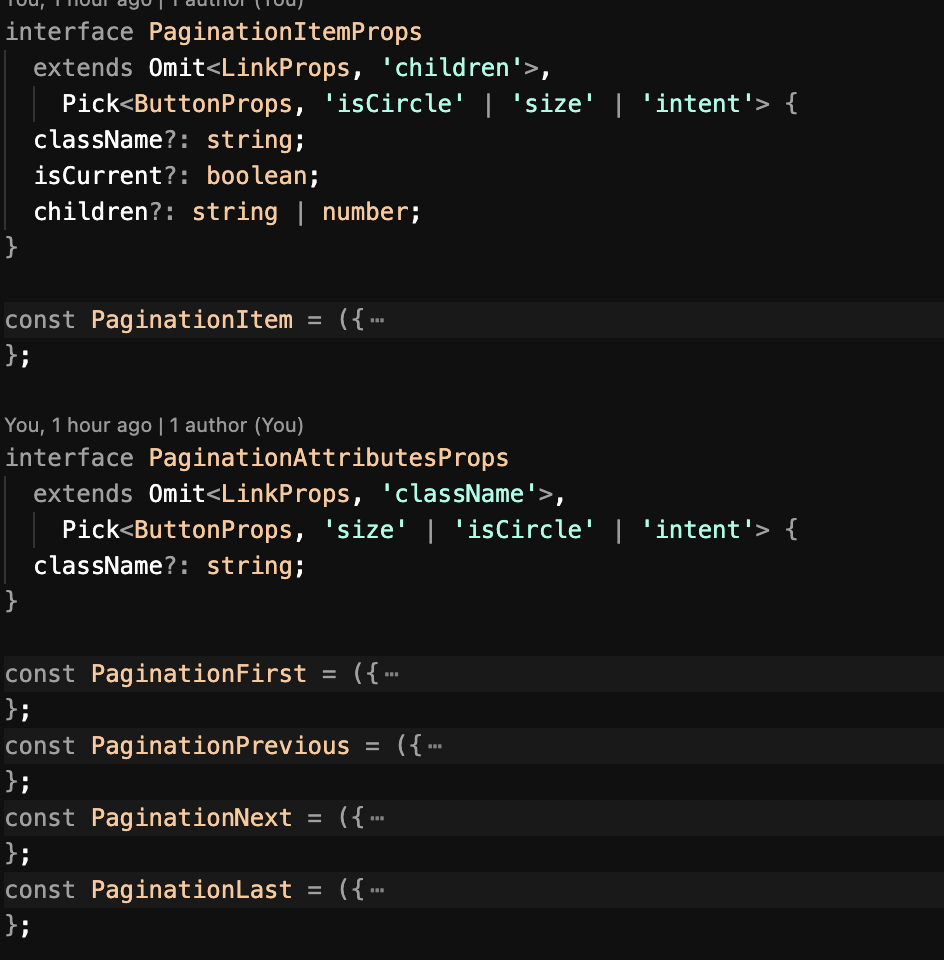
Task: Click the PaginationItemProps interface name
Action: point(285,32)
